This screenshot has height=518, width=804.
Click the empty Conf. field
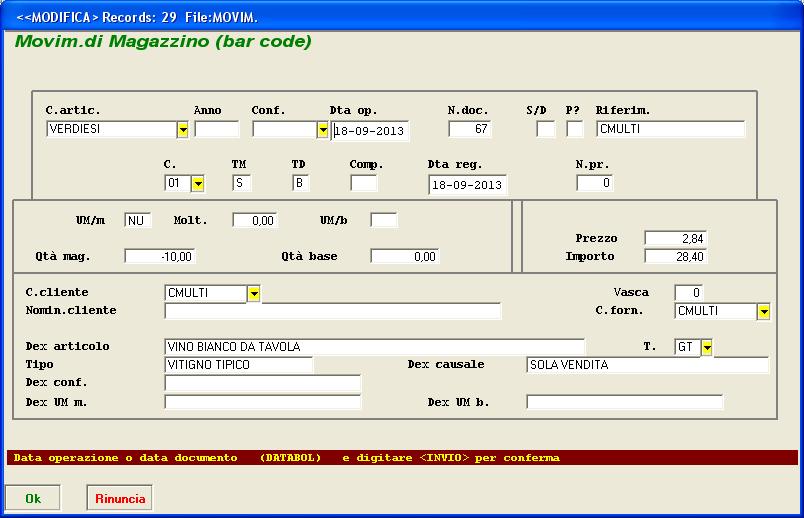[285, 129]
